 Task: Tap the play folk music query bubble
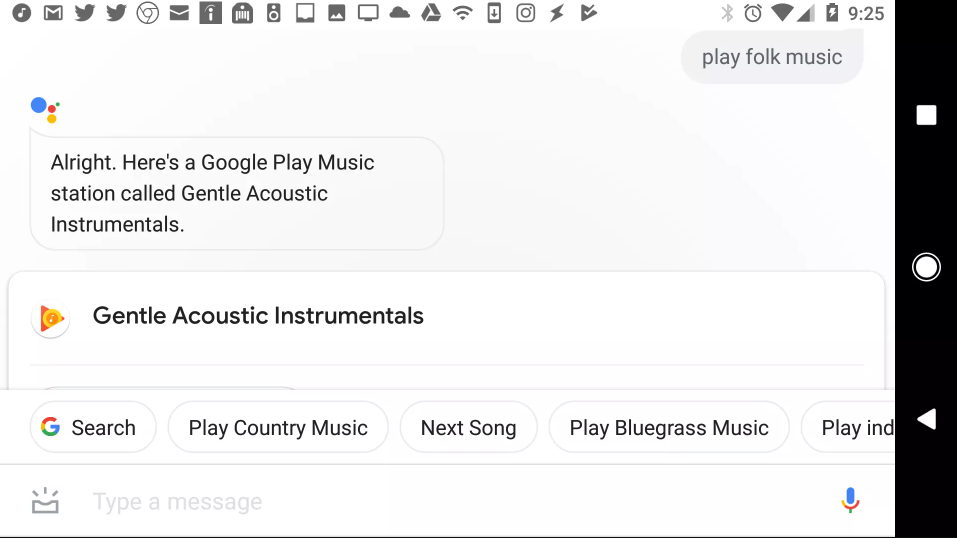coord(771,57)
